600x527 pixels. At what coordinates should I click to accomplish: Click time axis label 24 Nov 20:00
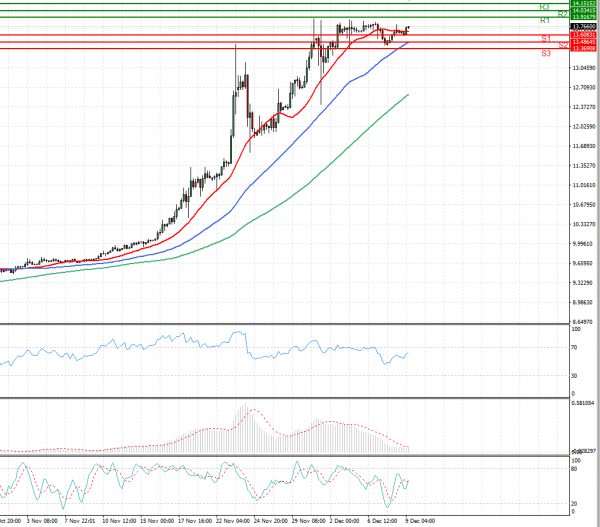(x=271, y=521)
